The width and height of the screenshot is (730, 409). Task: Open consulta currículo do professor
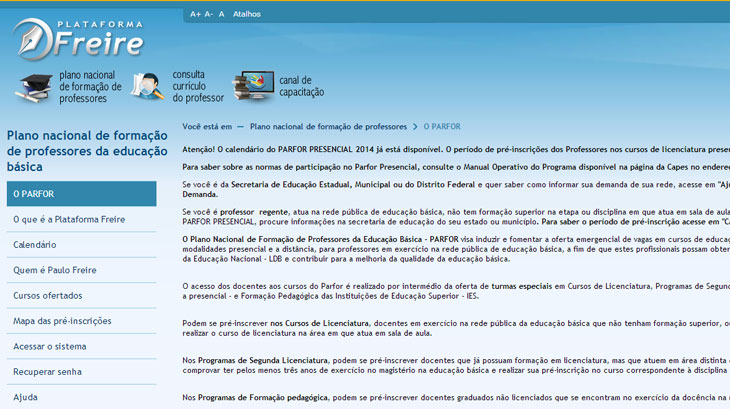[x=198, y=86]
